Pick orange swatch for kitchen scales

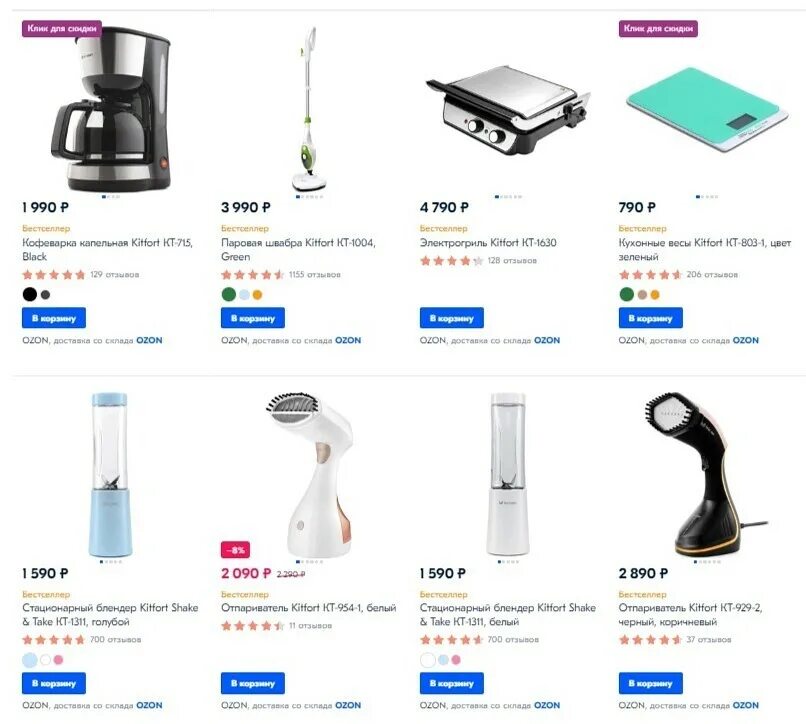click(x=655, y=295)
